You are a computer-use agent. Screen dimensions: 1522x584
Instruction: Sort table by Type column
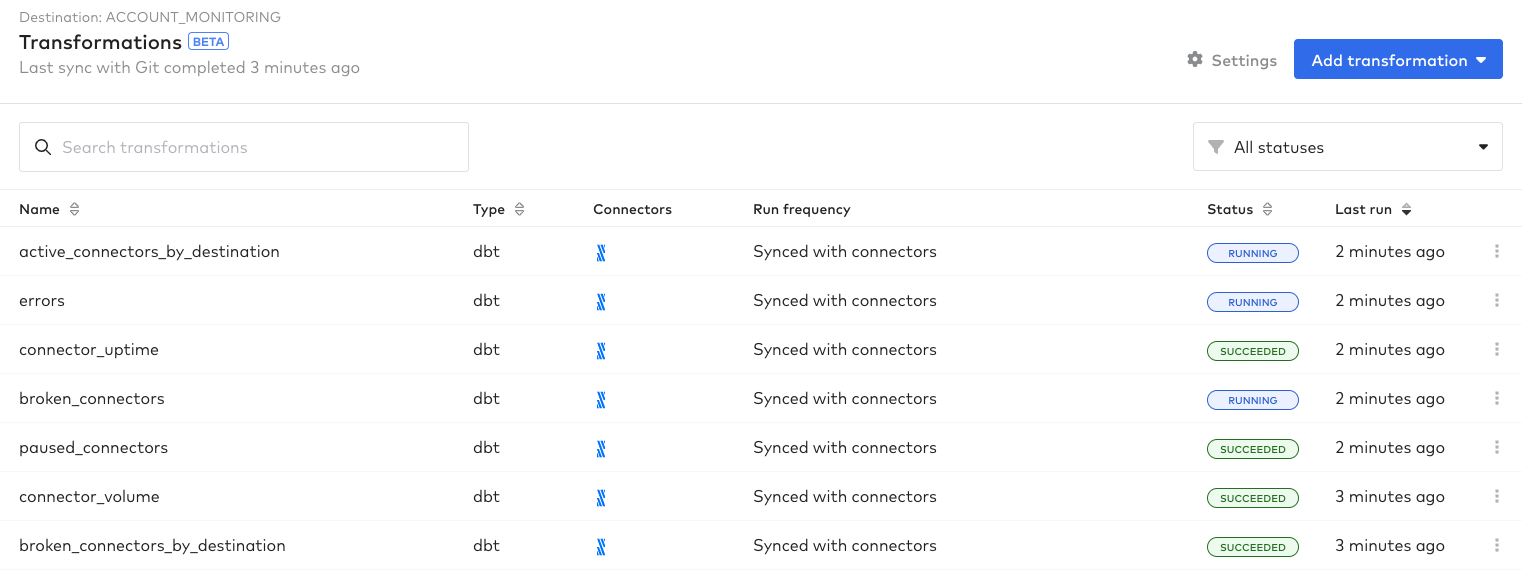(519, 210)
